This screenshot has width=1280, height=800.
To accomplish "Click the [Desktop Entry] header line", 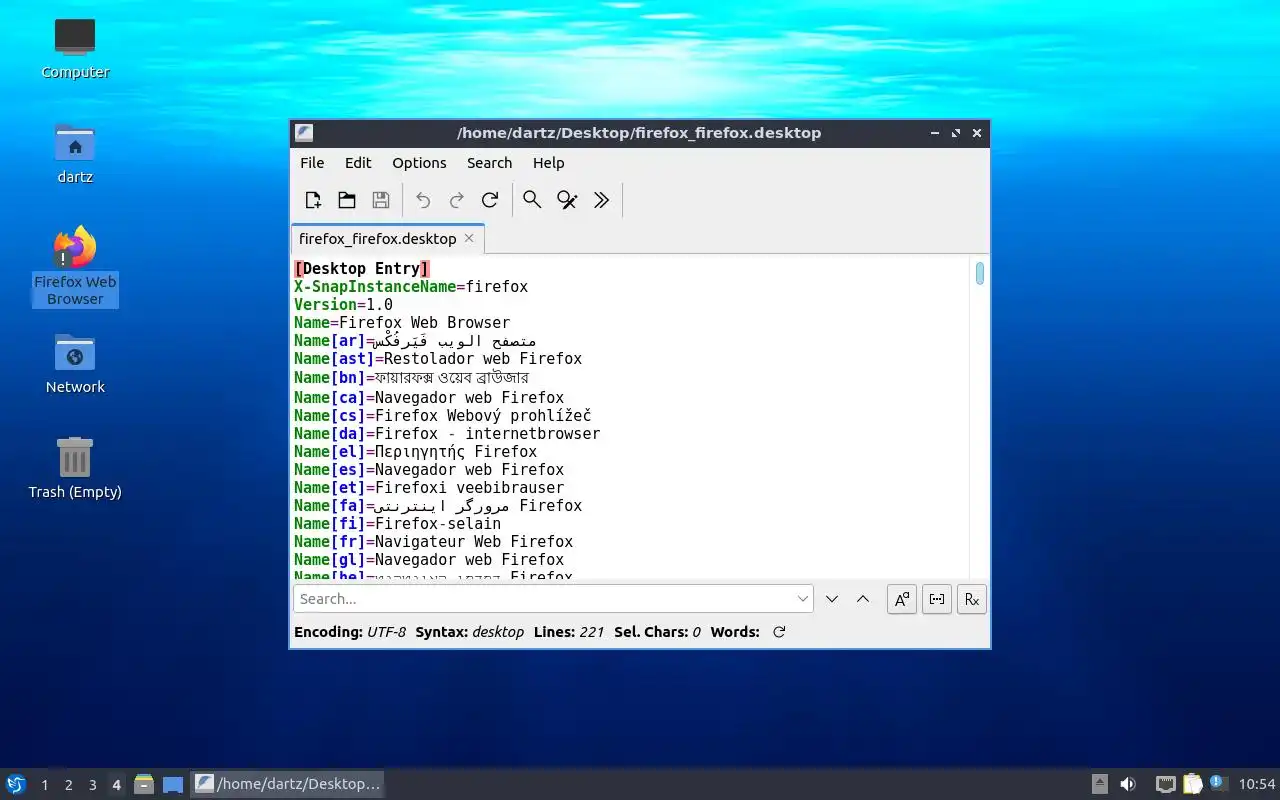I will click(362, 268).
